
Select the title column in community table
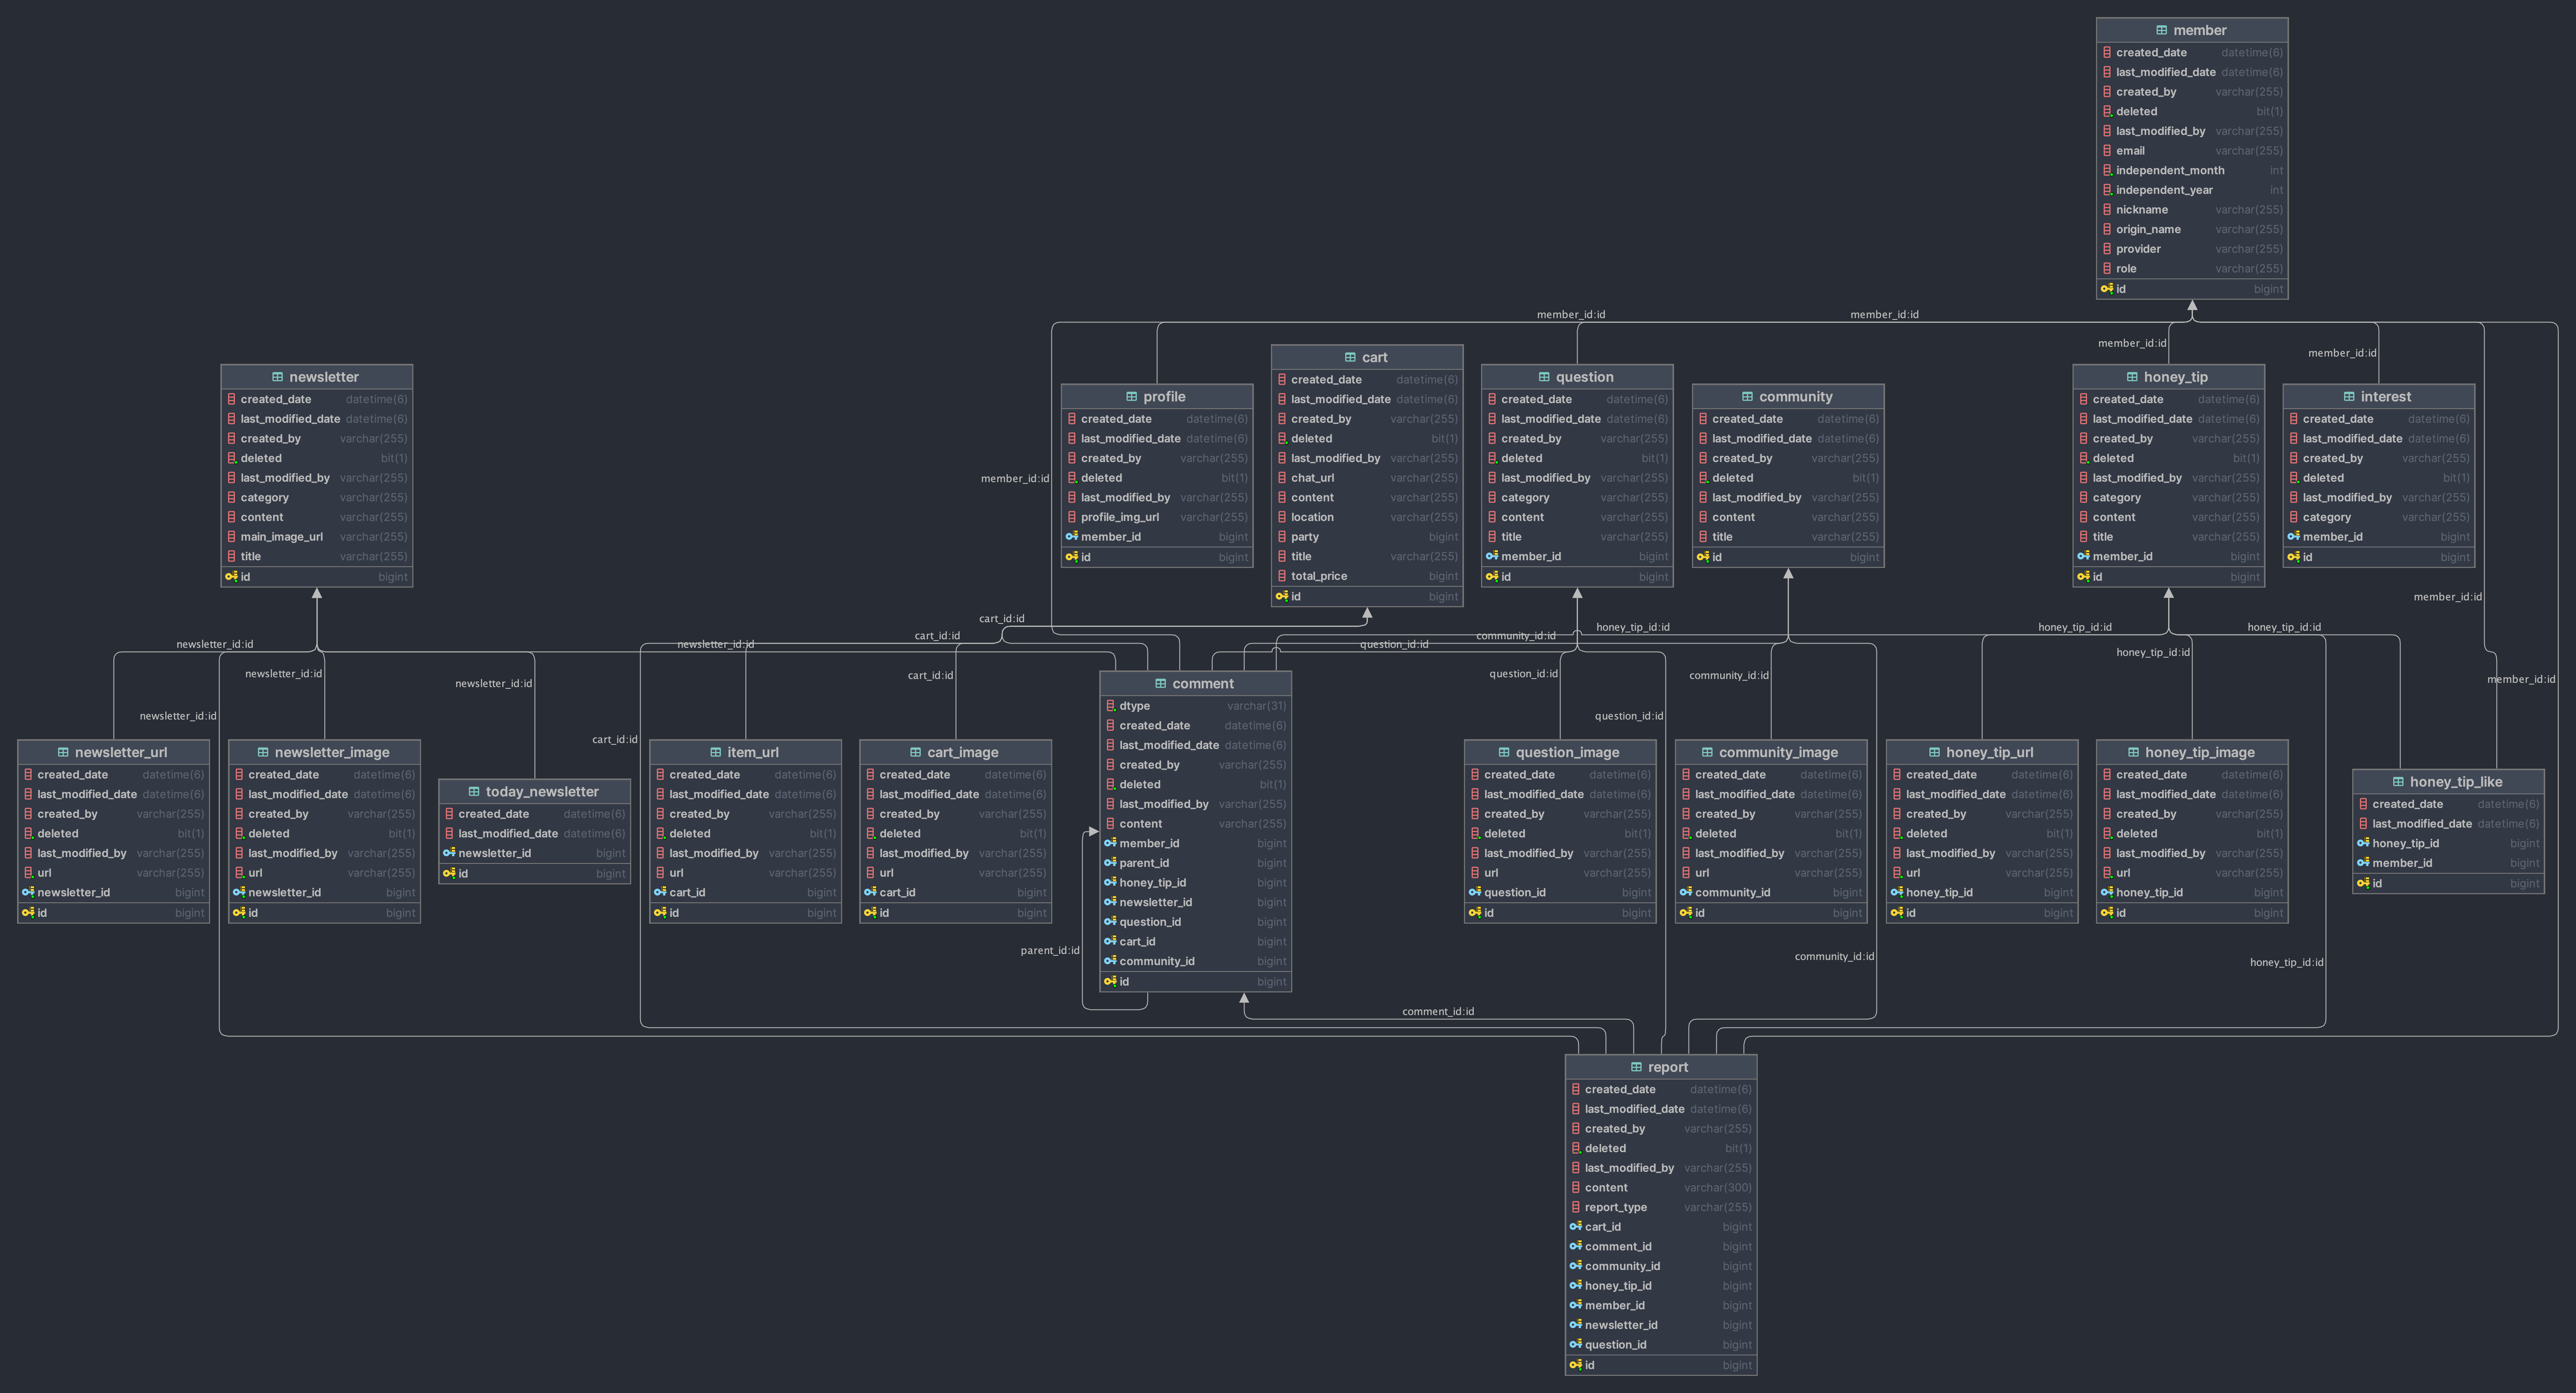(x=1788, y=537)
